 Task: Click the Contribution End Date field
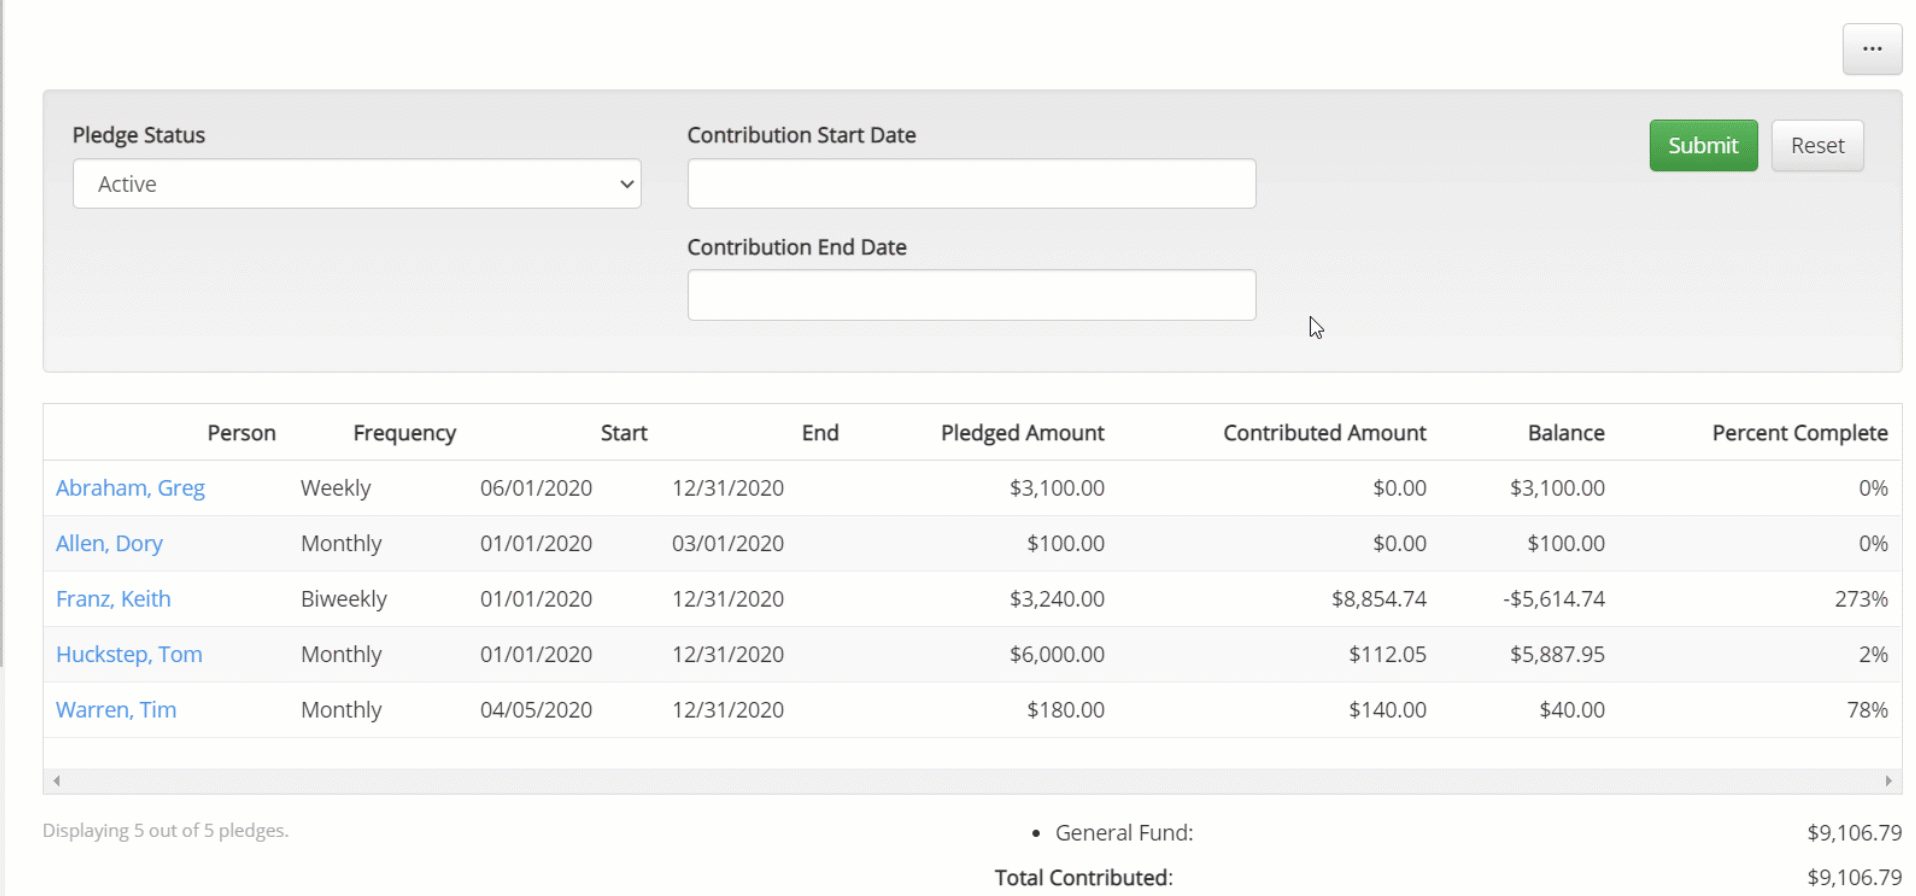point(971,296)
